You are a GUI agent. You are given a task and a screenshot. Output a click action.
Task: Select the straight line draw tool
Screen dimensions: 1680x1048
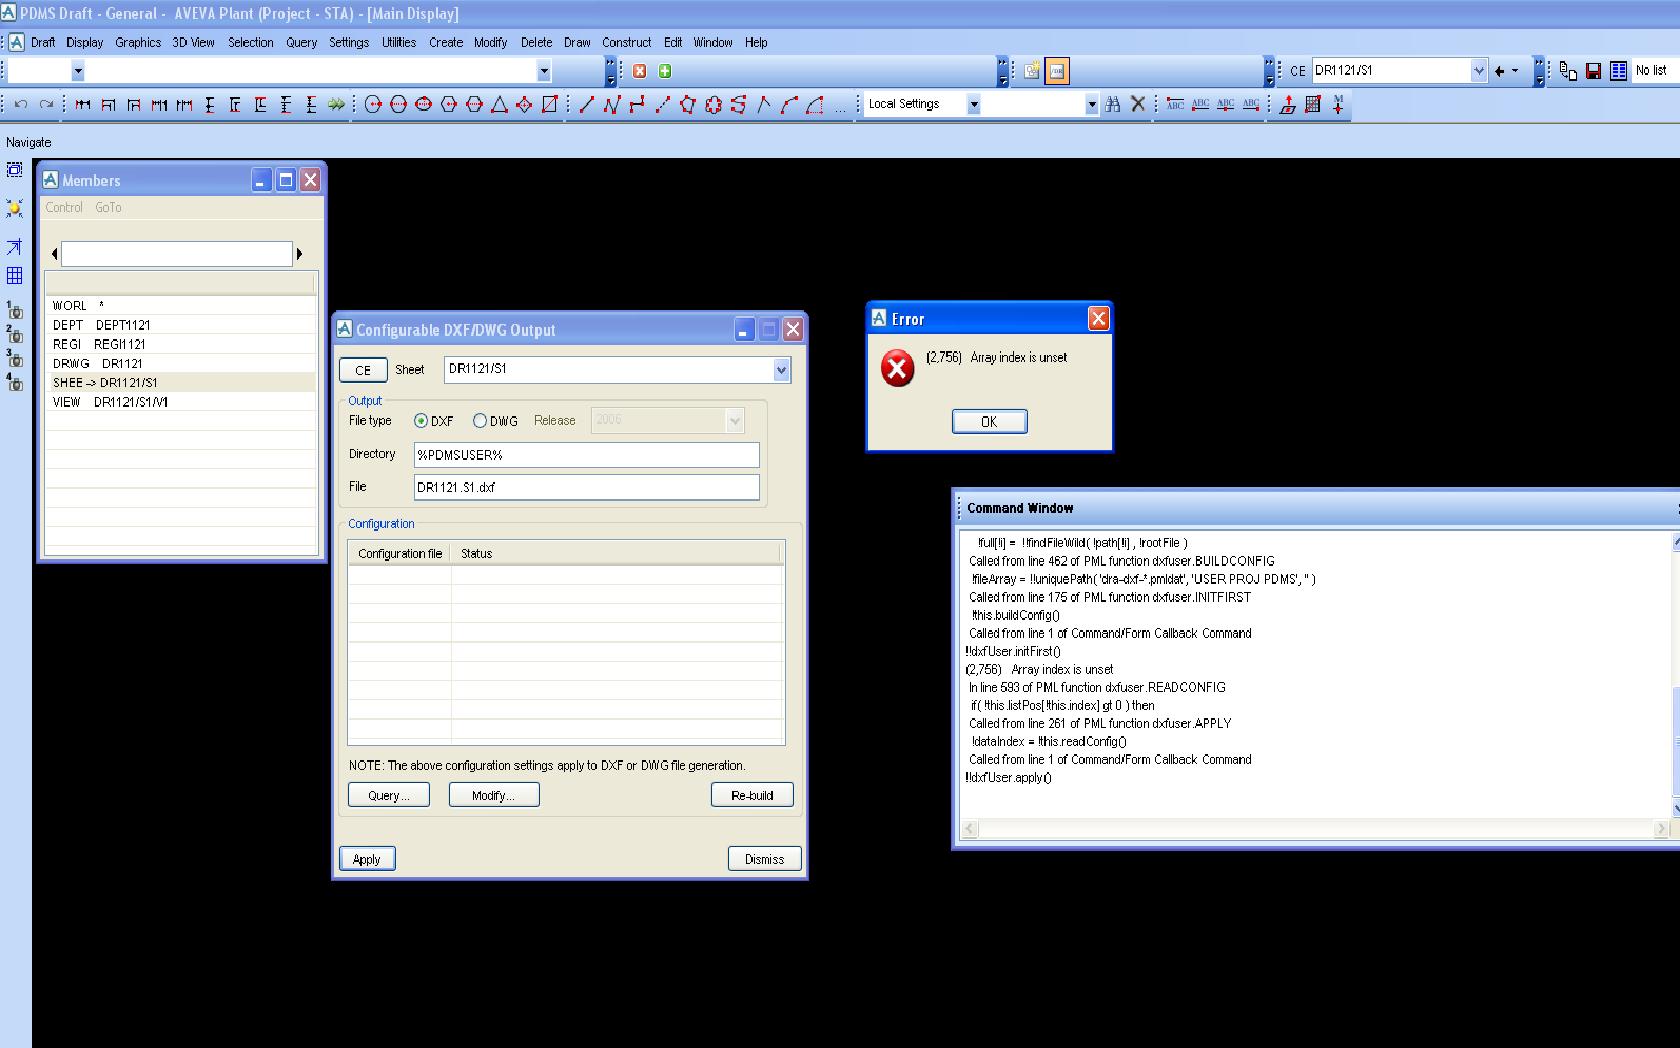pos(586,104)
